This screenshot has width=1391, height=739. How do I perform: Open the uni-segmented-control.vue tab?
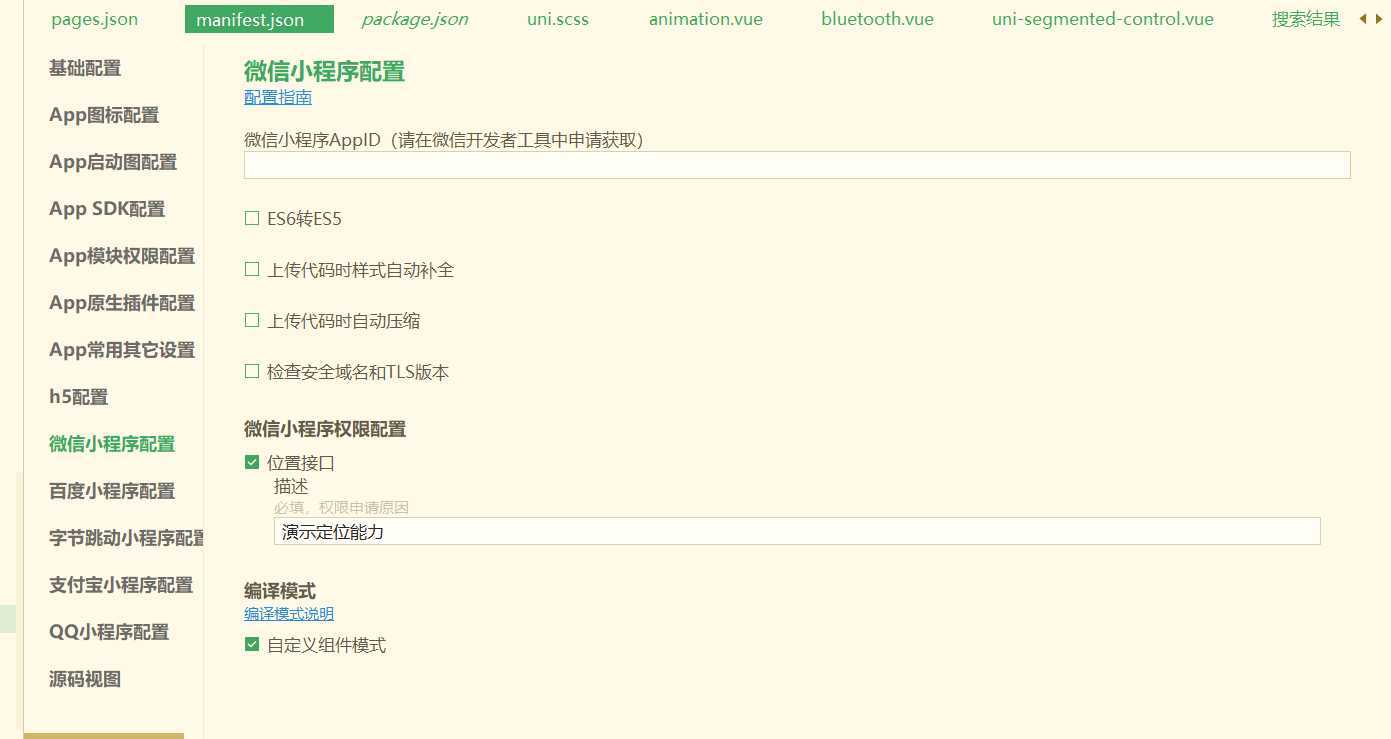coord(1103,19)
